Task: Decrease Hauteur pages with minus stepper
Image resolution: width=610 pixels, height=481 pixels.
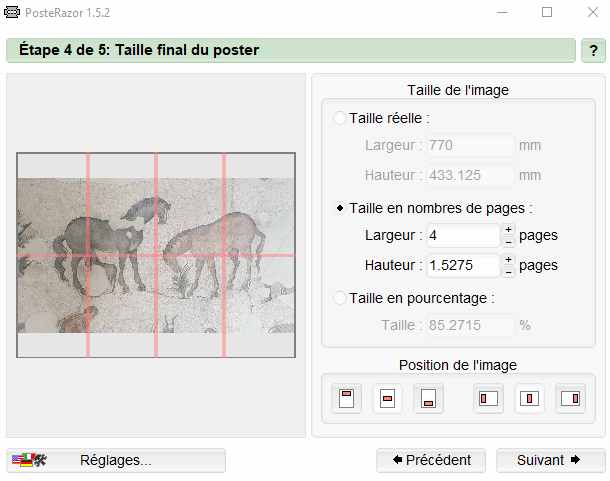Action: click(508, 272)
